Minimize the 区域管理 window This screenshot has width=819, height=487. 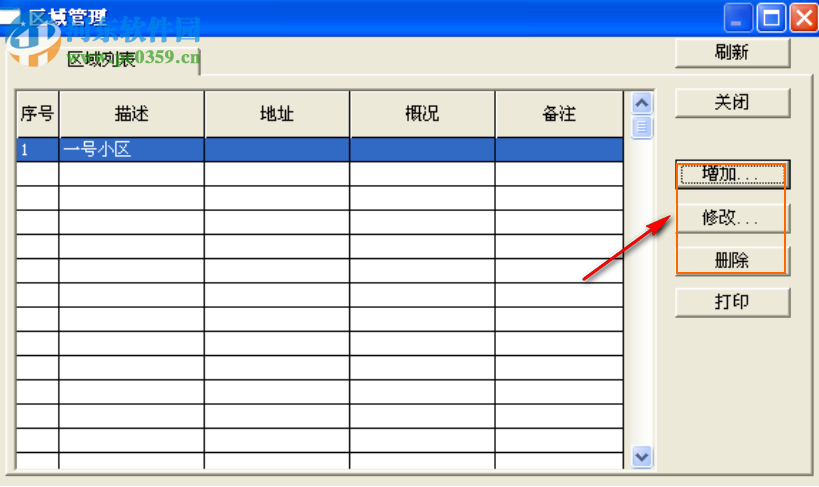point(738,18)
